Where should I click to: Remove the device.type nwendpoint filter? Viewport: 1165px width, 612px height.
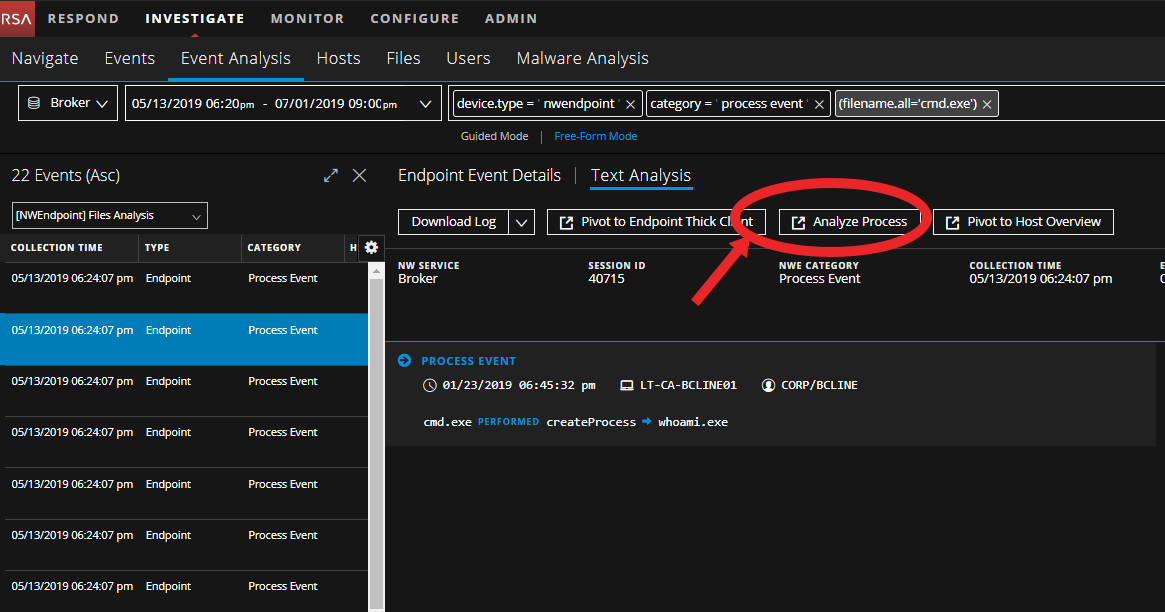[630, 104]
